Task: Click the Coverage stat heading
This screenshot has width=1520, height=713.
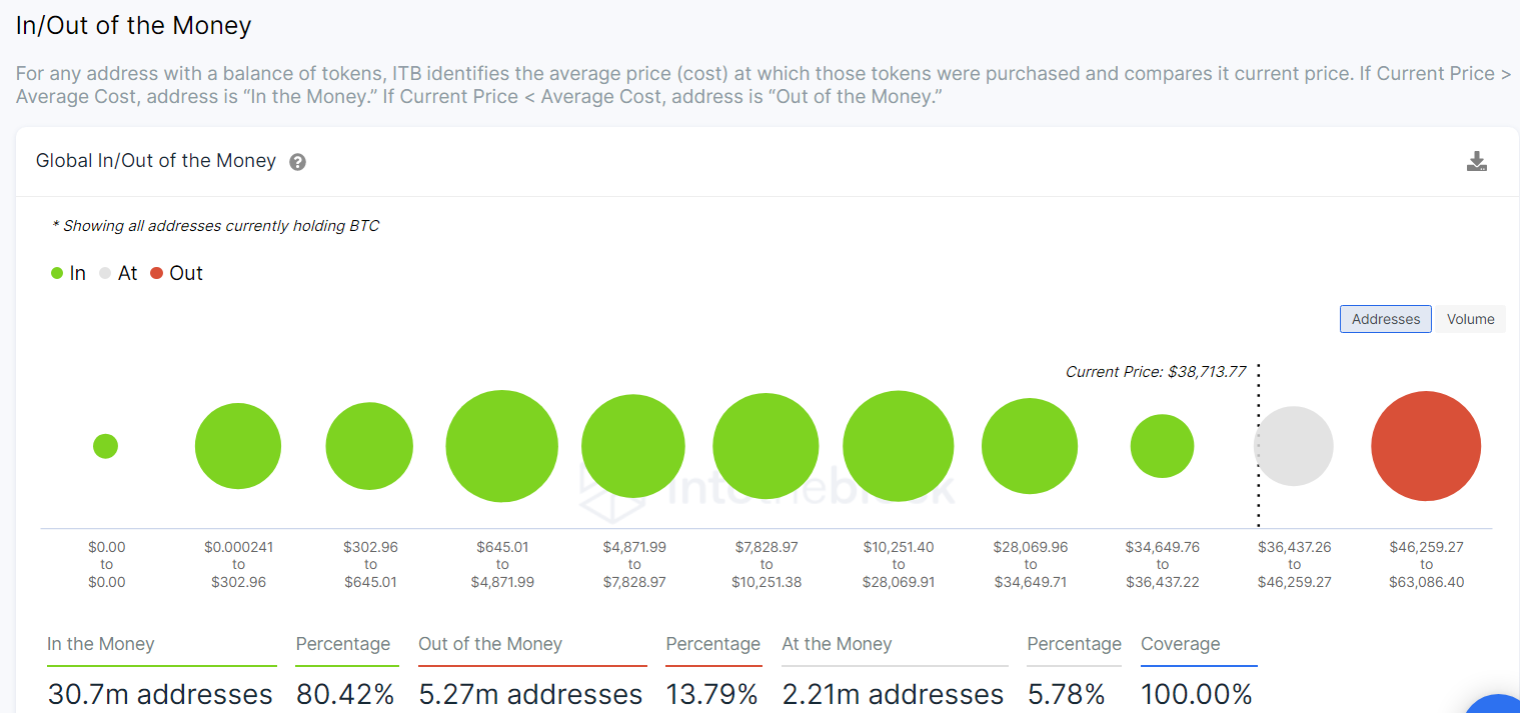Action: pyautogui.click(x=1181, y=644)
